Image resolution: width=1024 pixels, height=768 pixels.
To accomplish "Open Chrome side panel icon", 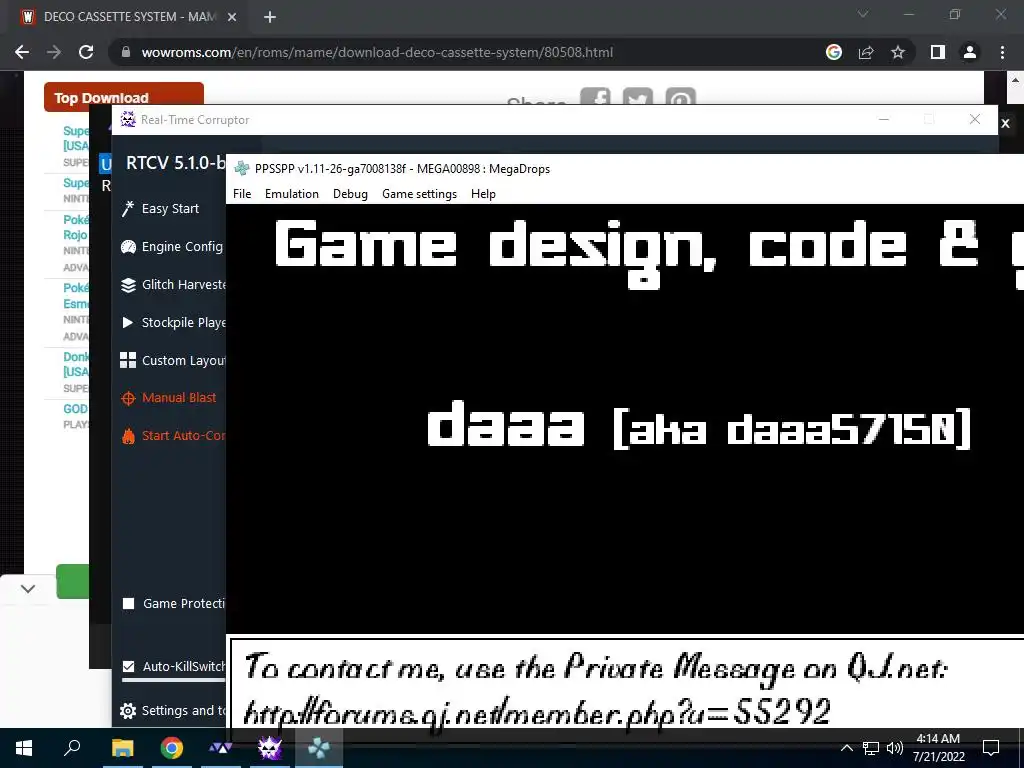I will click(x=938, y=52).
